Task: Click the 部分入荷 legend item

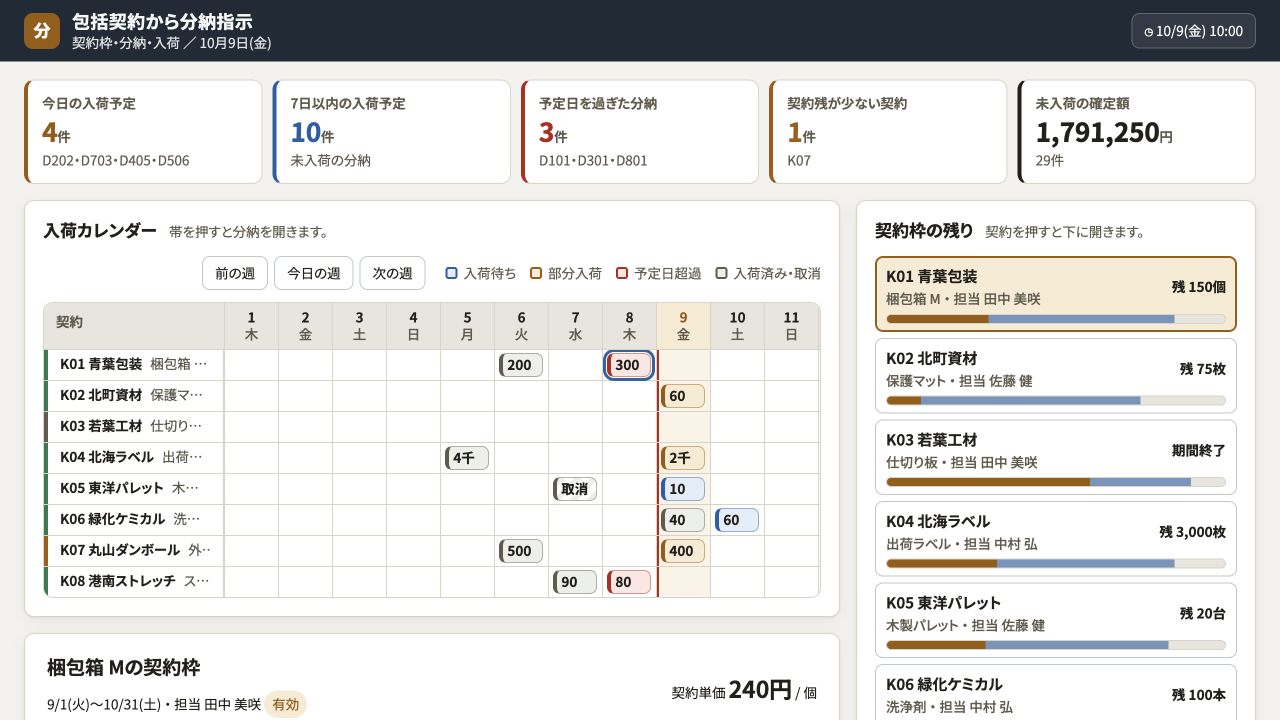Action: (x=566, y=273)
